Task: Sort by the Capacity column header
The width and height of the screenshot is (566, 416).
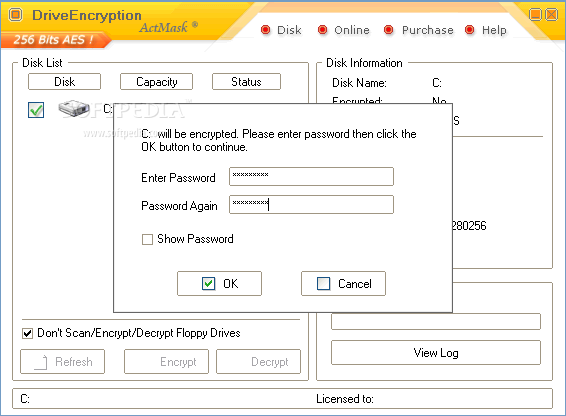Action: tap(156, 82)
